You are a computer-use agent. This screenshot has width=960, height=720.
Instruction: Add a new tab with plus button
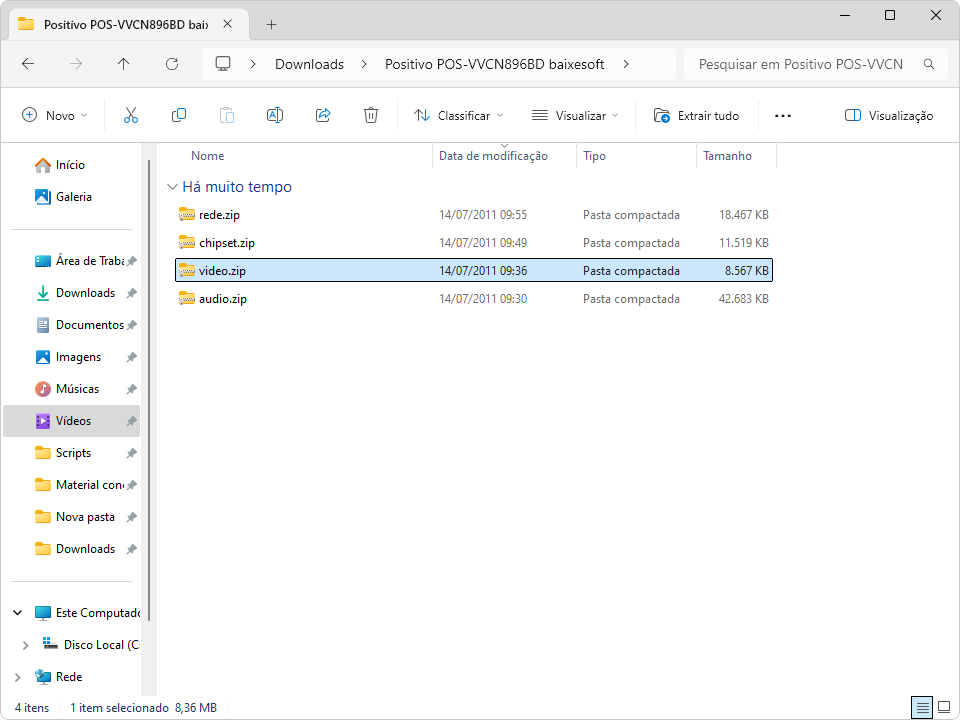(x=271, y=24)
